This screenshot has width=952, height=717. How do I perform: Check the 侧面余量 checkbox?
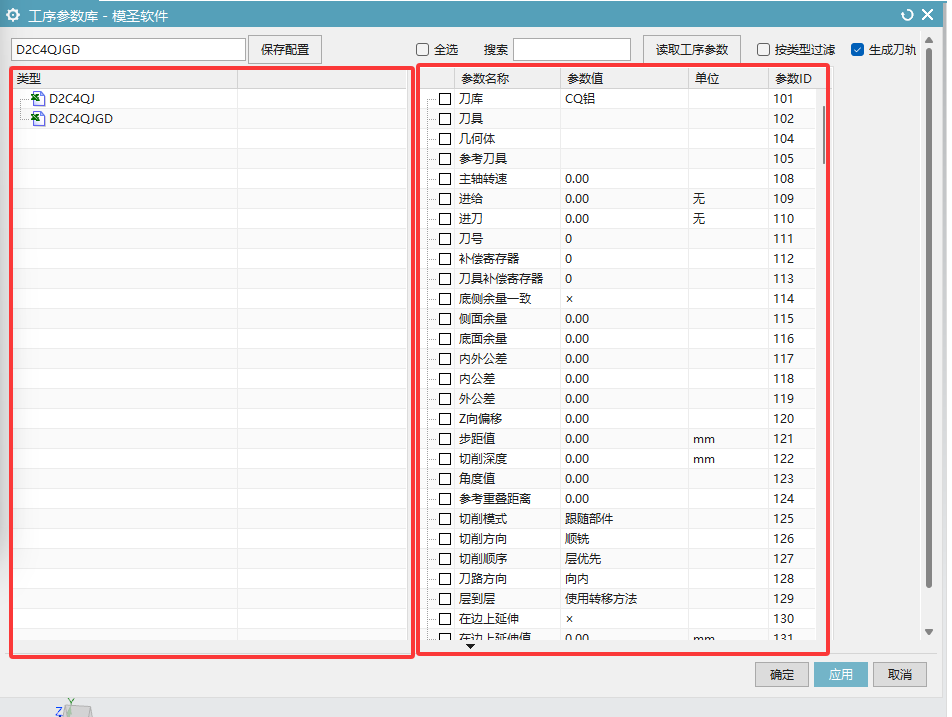coord(445,319)
